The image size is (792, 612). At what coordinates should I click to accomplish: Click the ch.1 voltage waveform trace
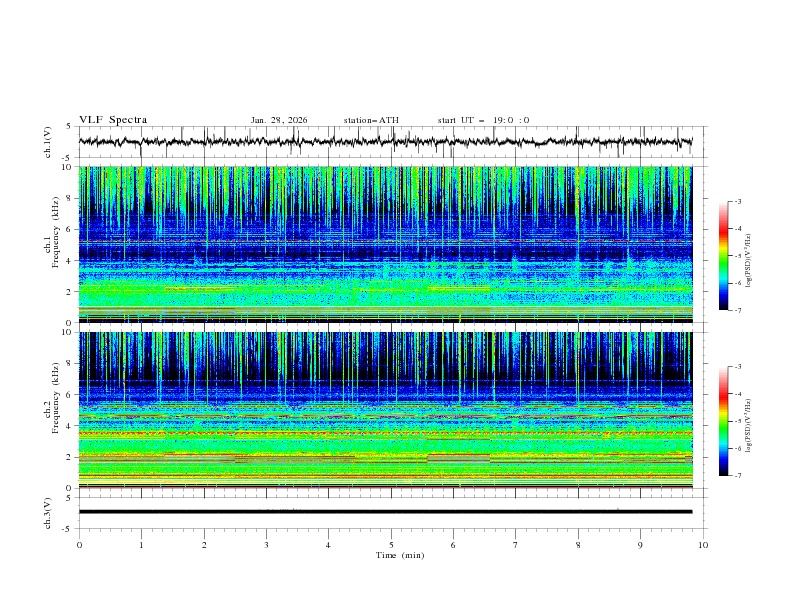pos(385,141)
